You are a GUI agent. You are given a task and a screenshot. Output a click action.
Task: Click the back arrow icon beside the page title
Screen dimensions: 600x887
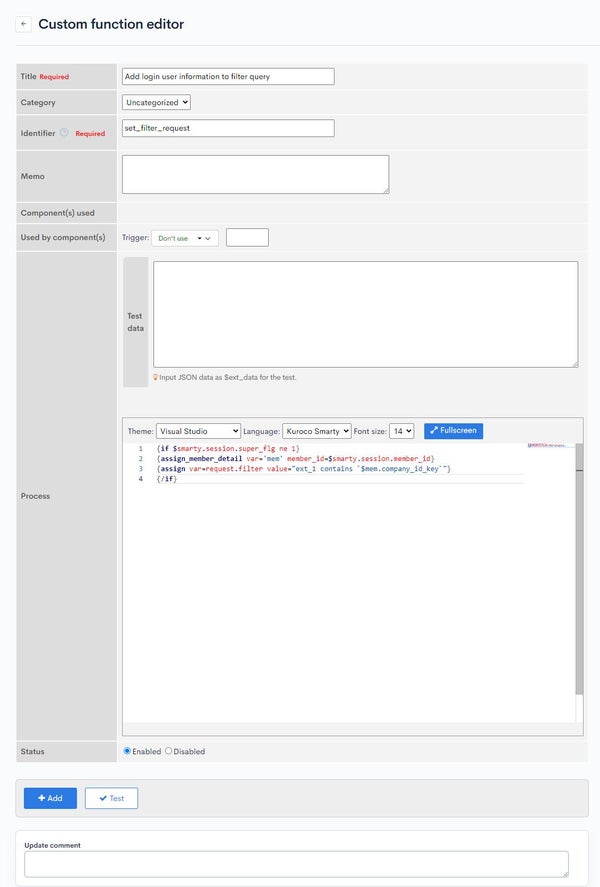click(x=23, y=24)
